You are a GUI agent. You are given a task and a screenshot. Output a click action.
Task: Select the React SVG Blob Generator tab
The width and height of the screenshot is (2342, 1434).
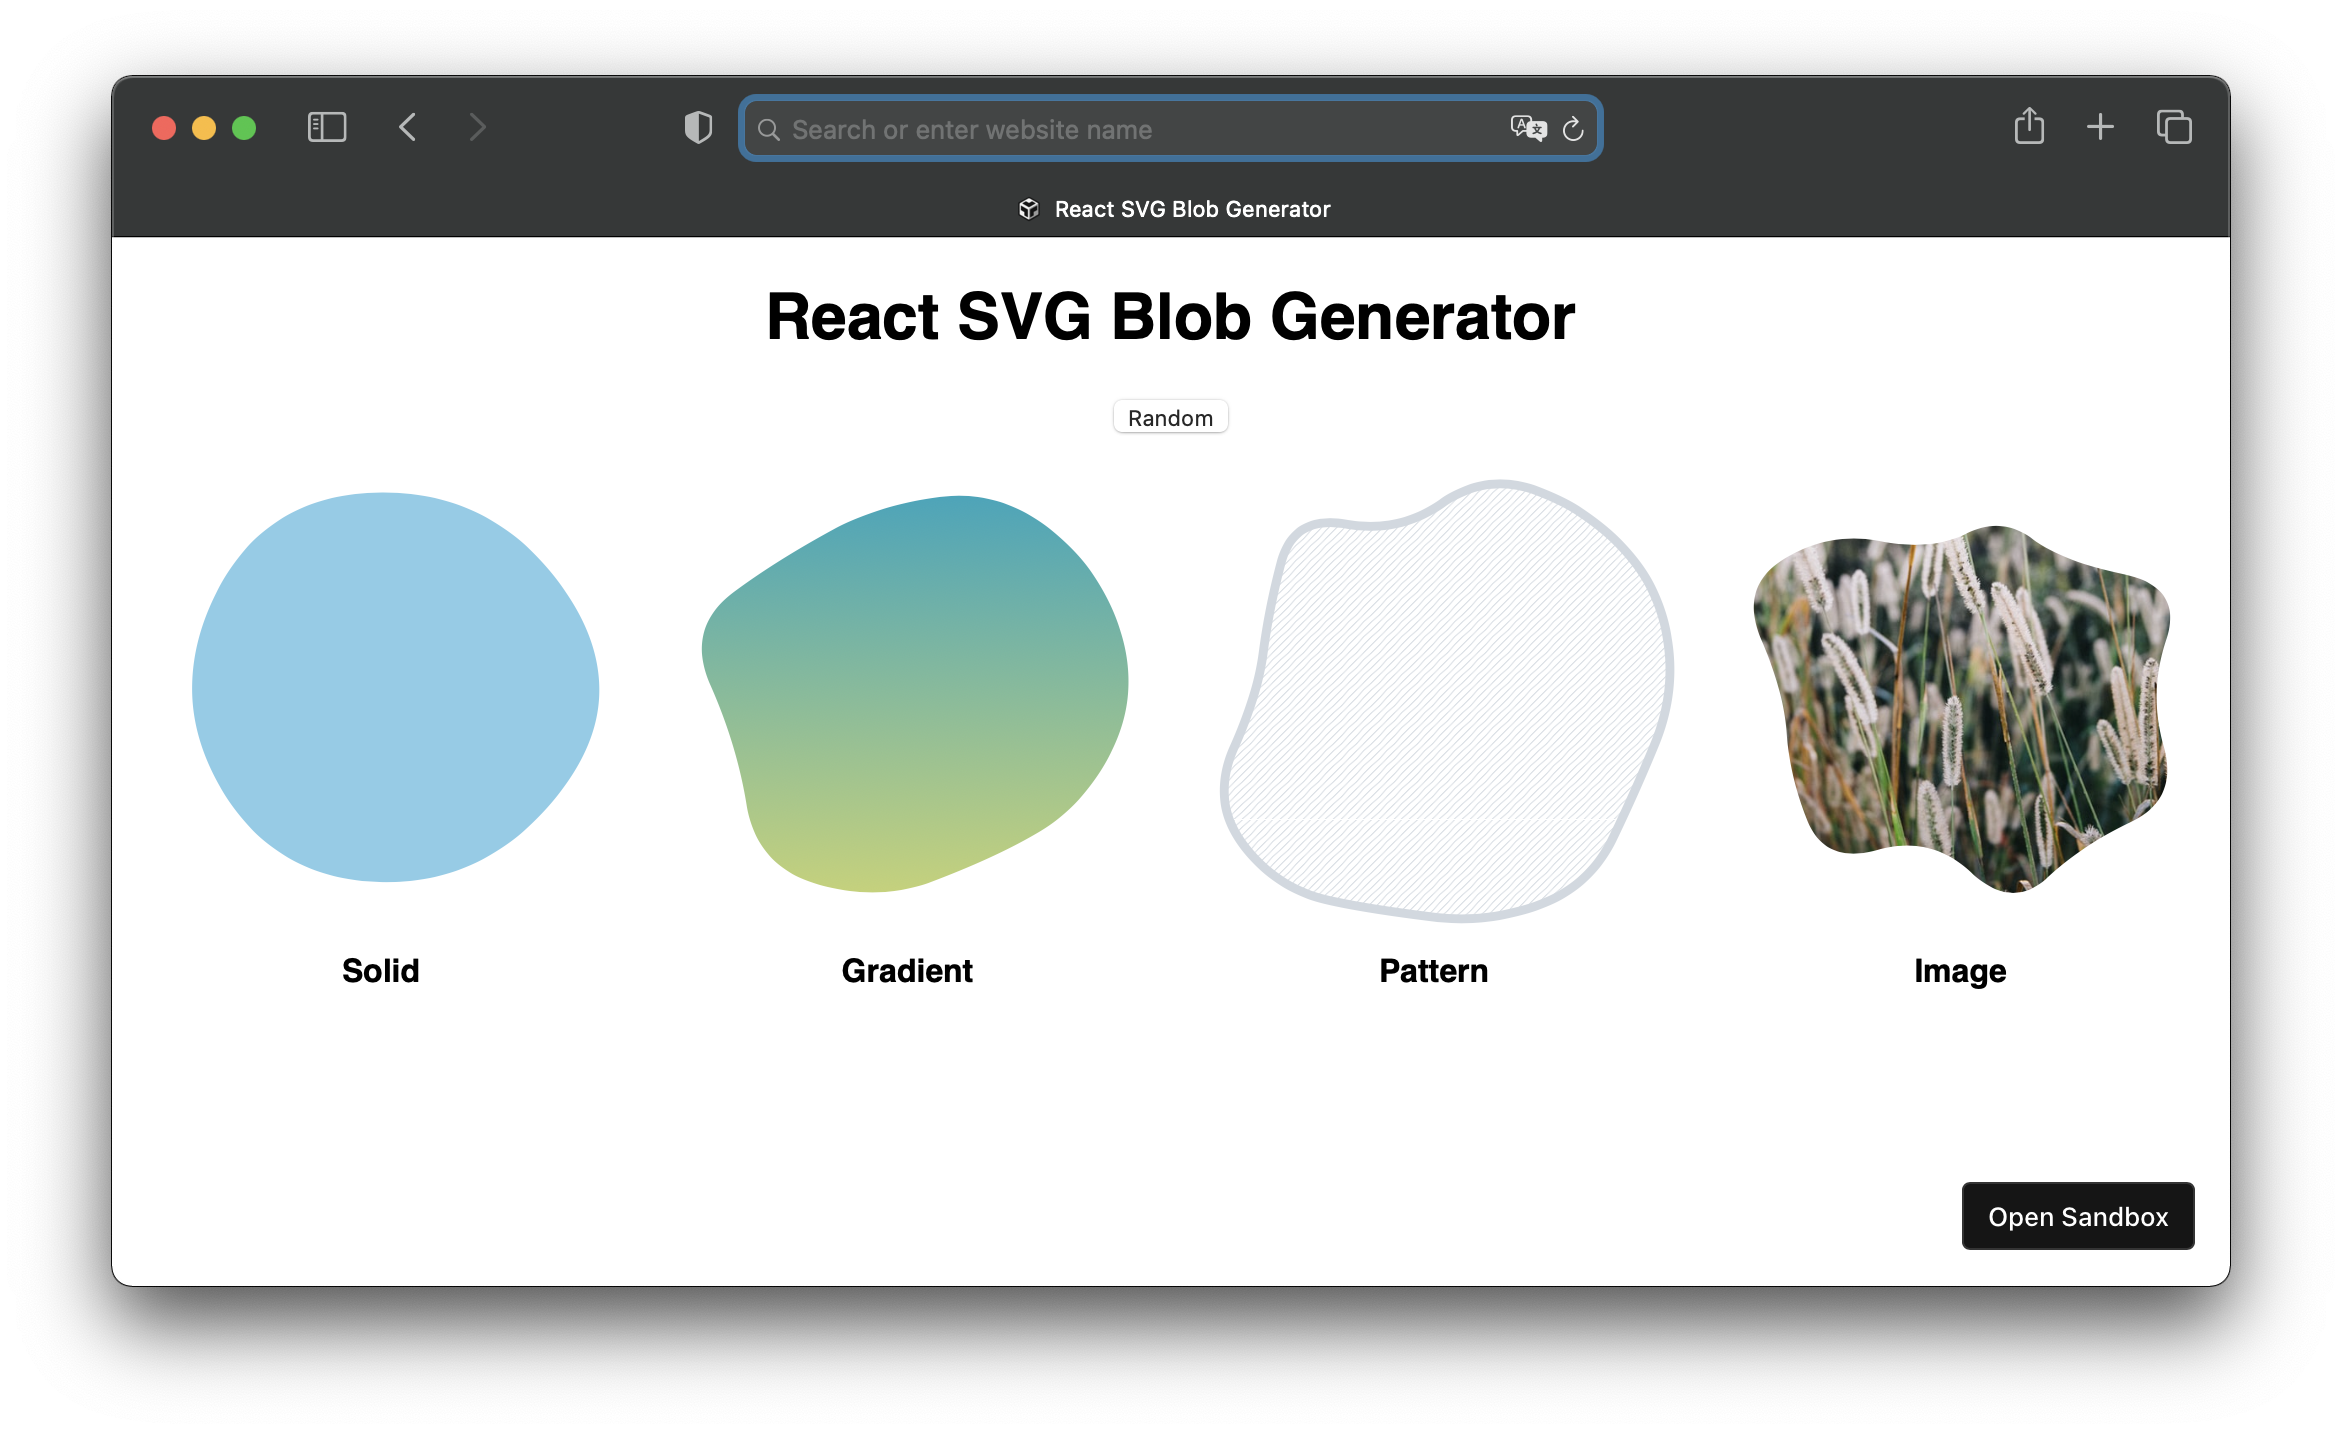click(x=1174, y=209)
